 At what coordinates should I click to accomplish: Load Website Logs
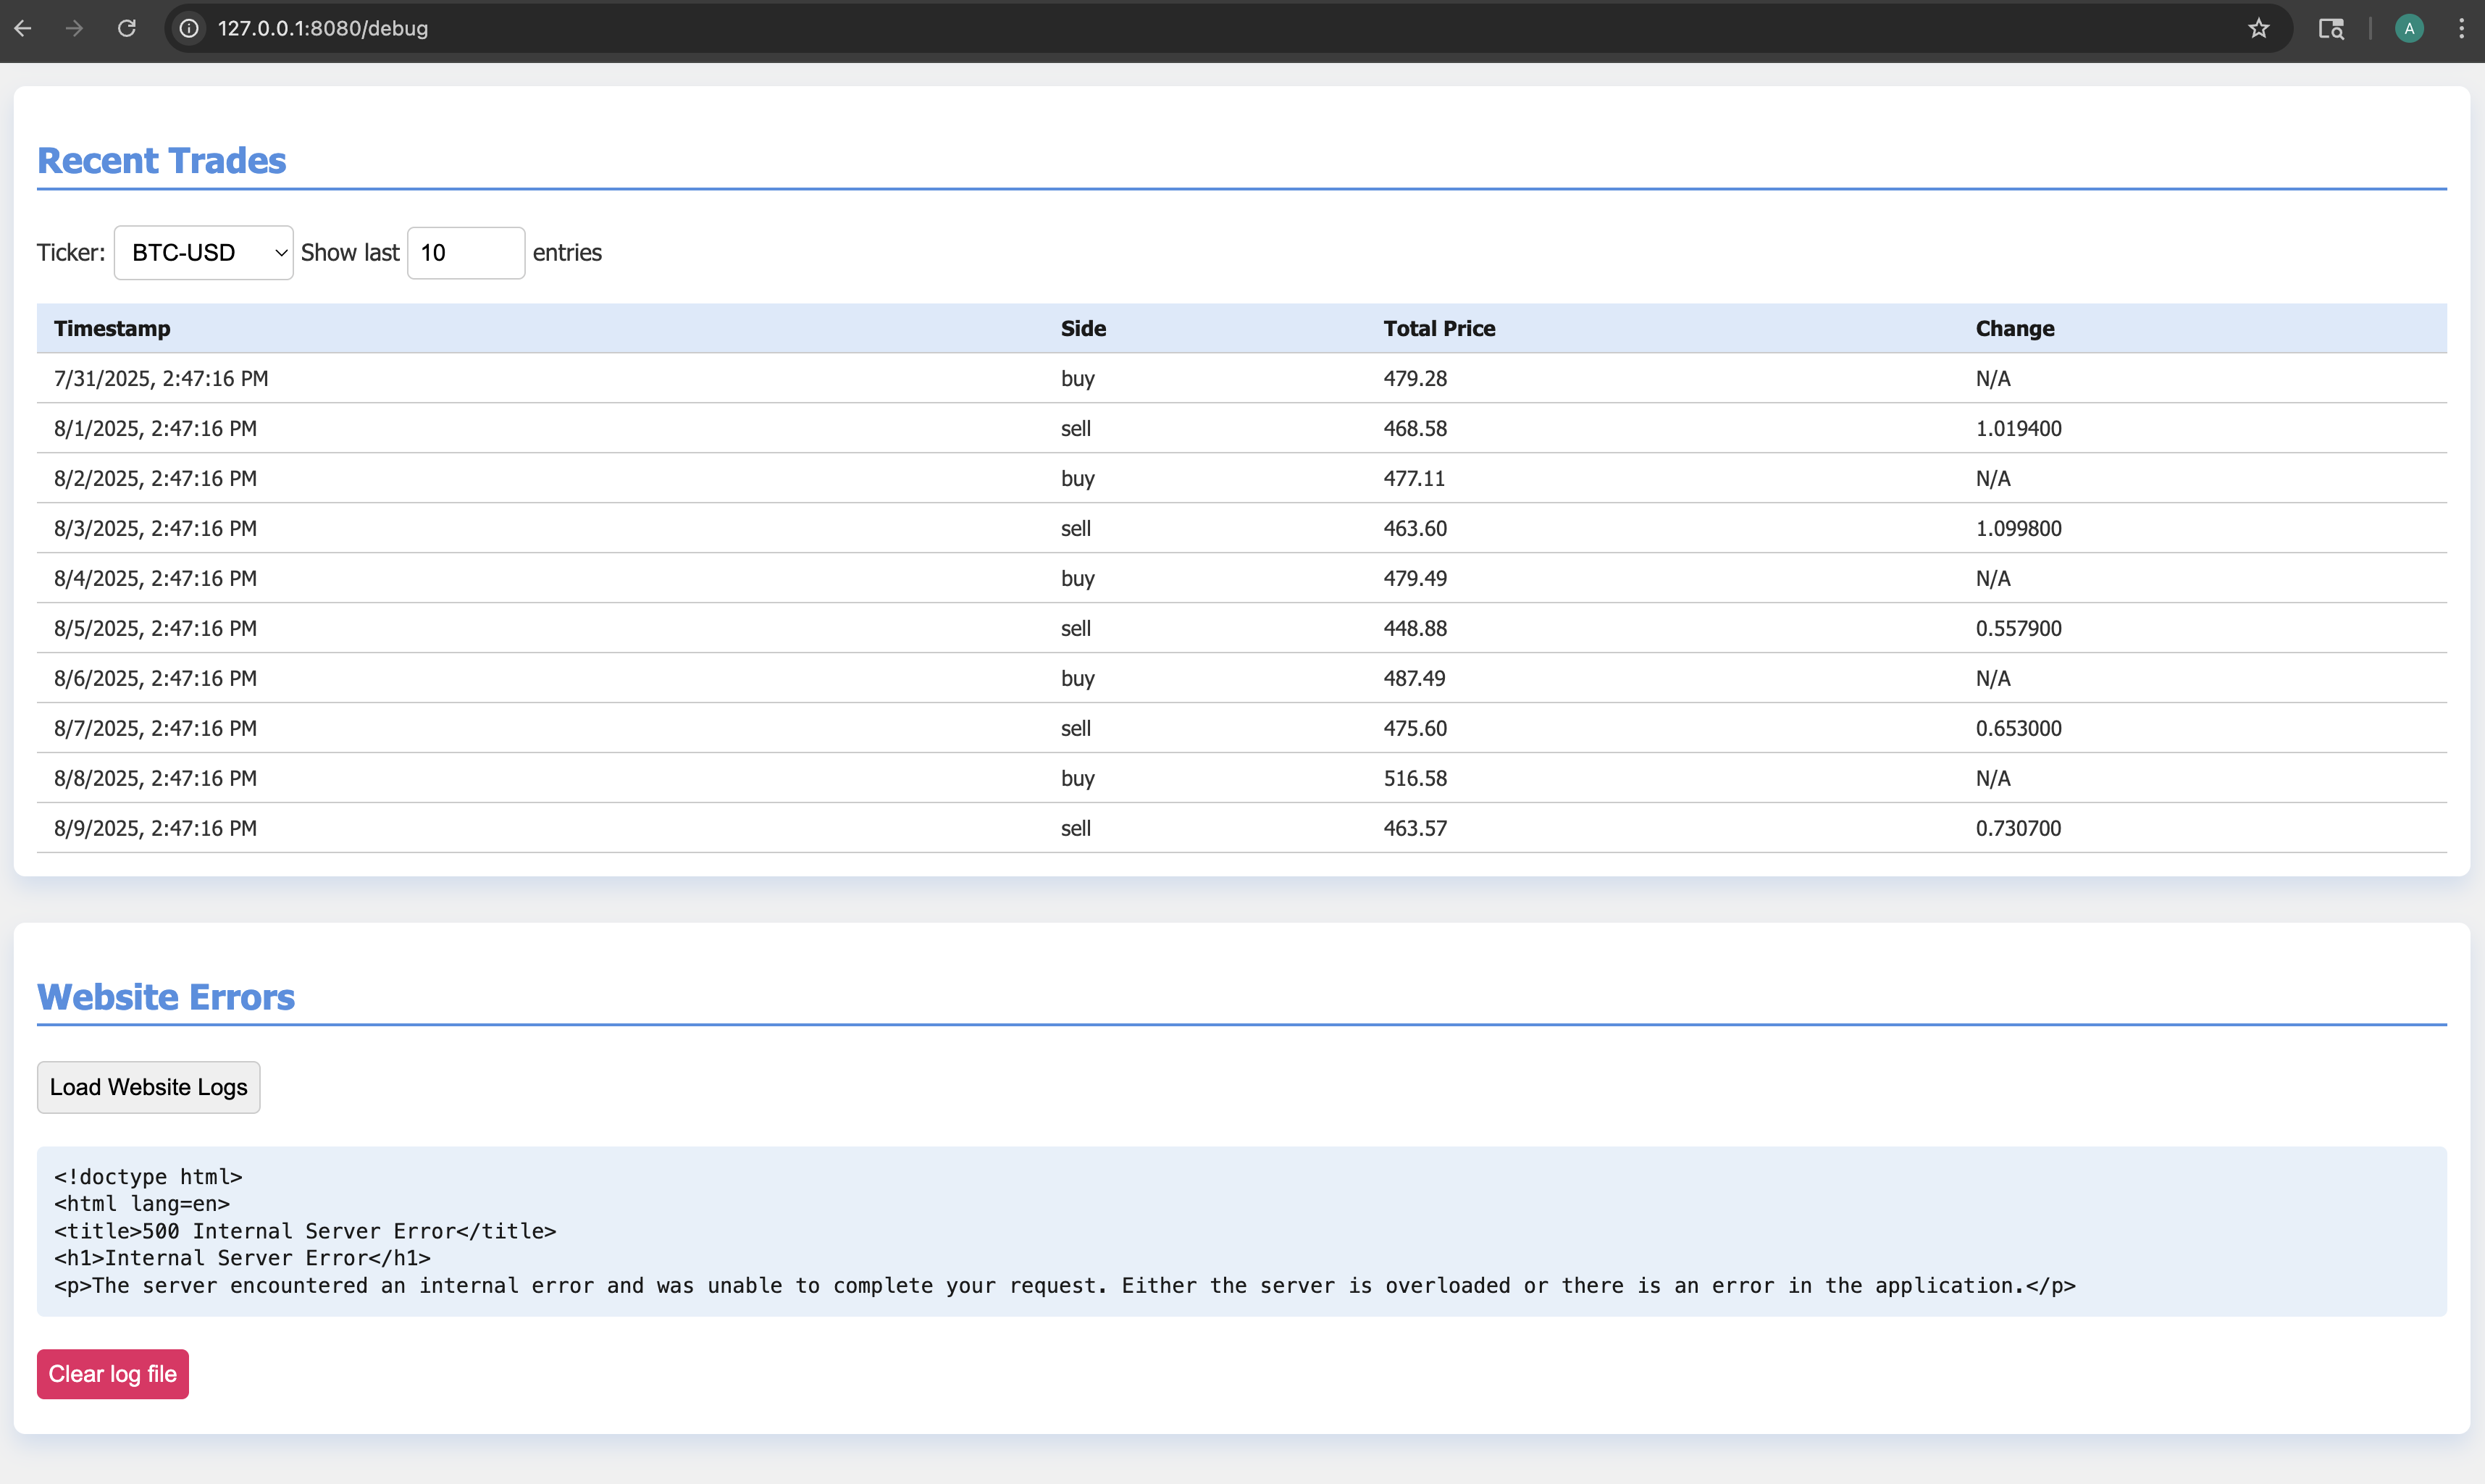149,1087
